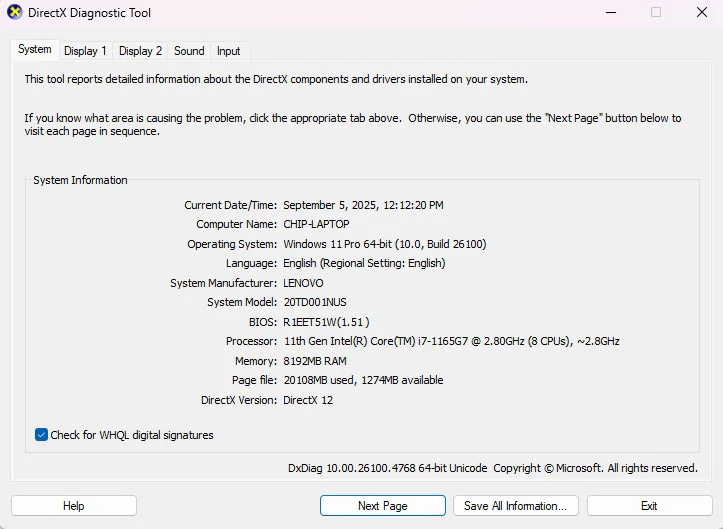Click the manufacturer value LENOVO
The image size is (723, 529).
coord(303,283)
